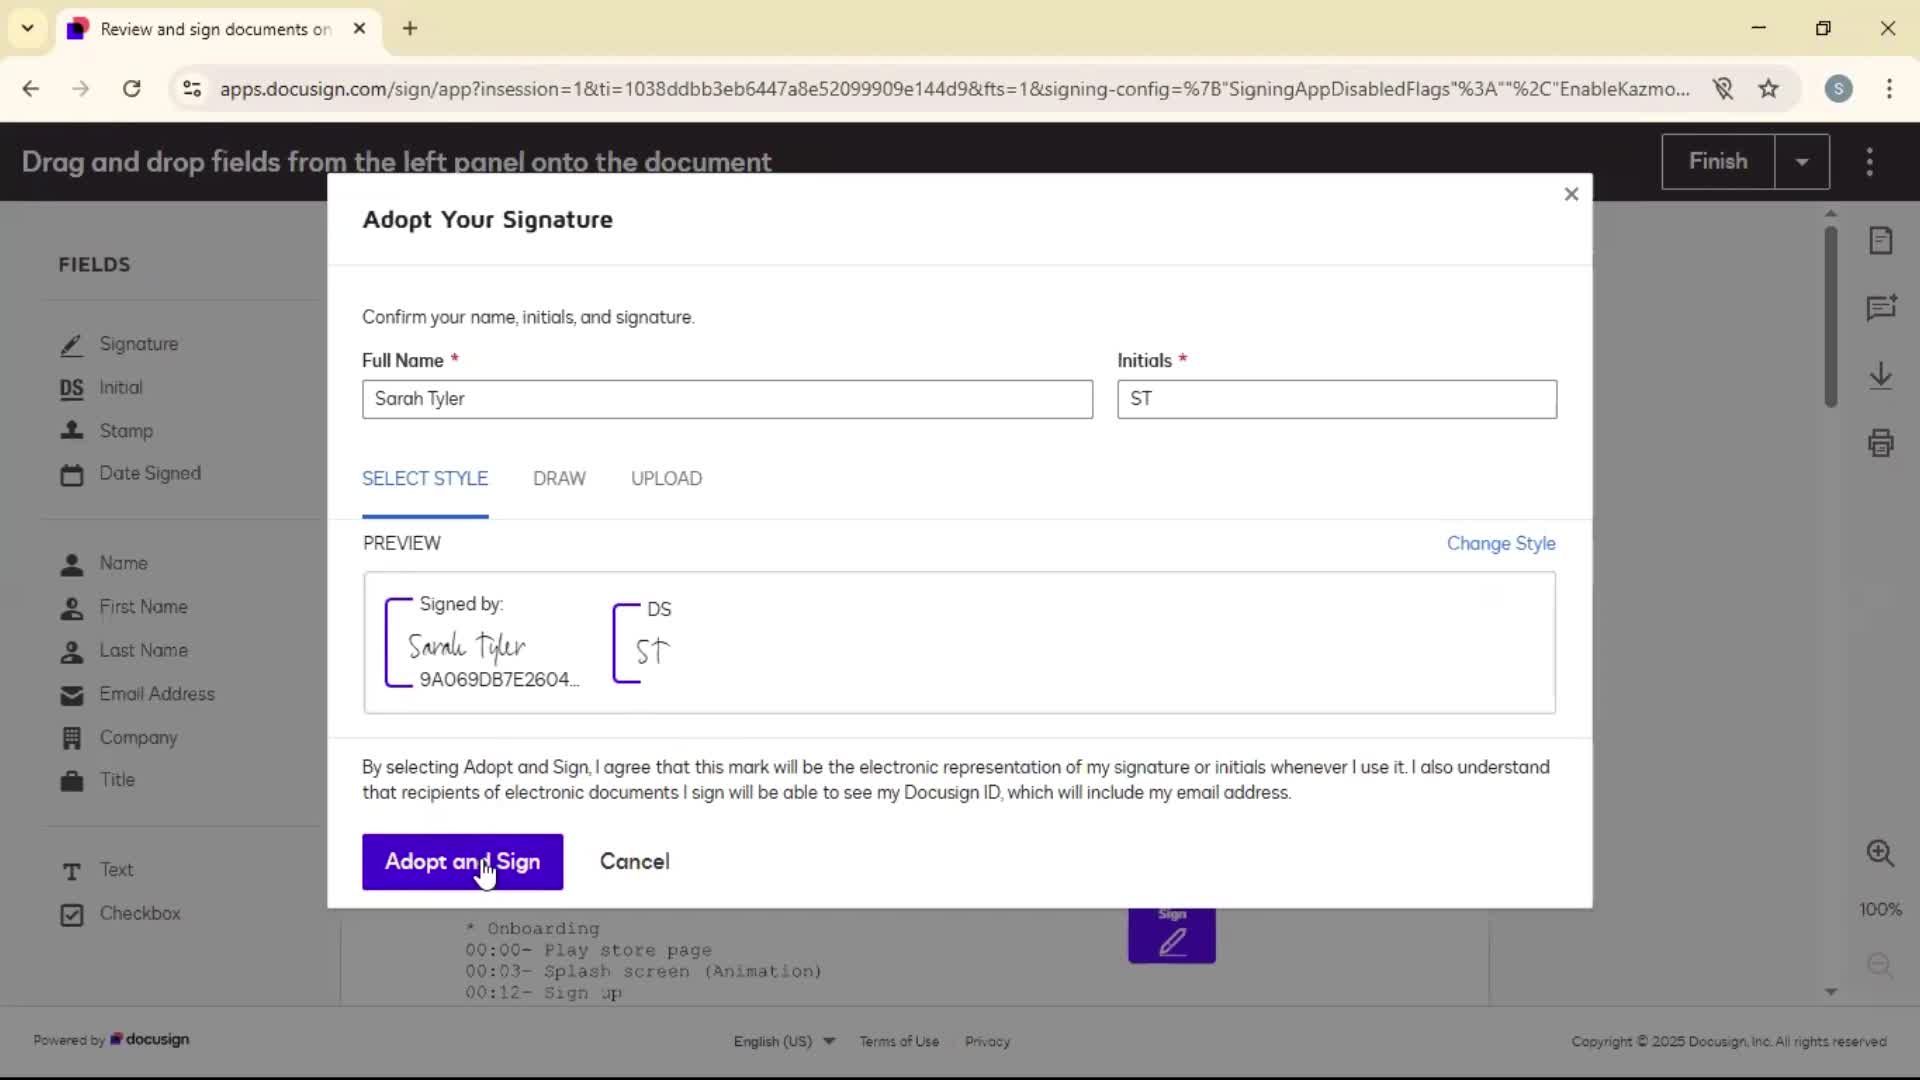Click the browser address bar URL
Image resolution: width=1920 pixels, height=1080 pixels.
pyautogui.click(x=955, y=89)
